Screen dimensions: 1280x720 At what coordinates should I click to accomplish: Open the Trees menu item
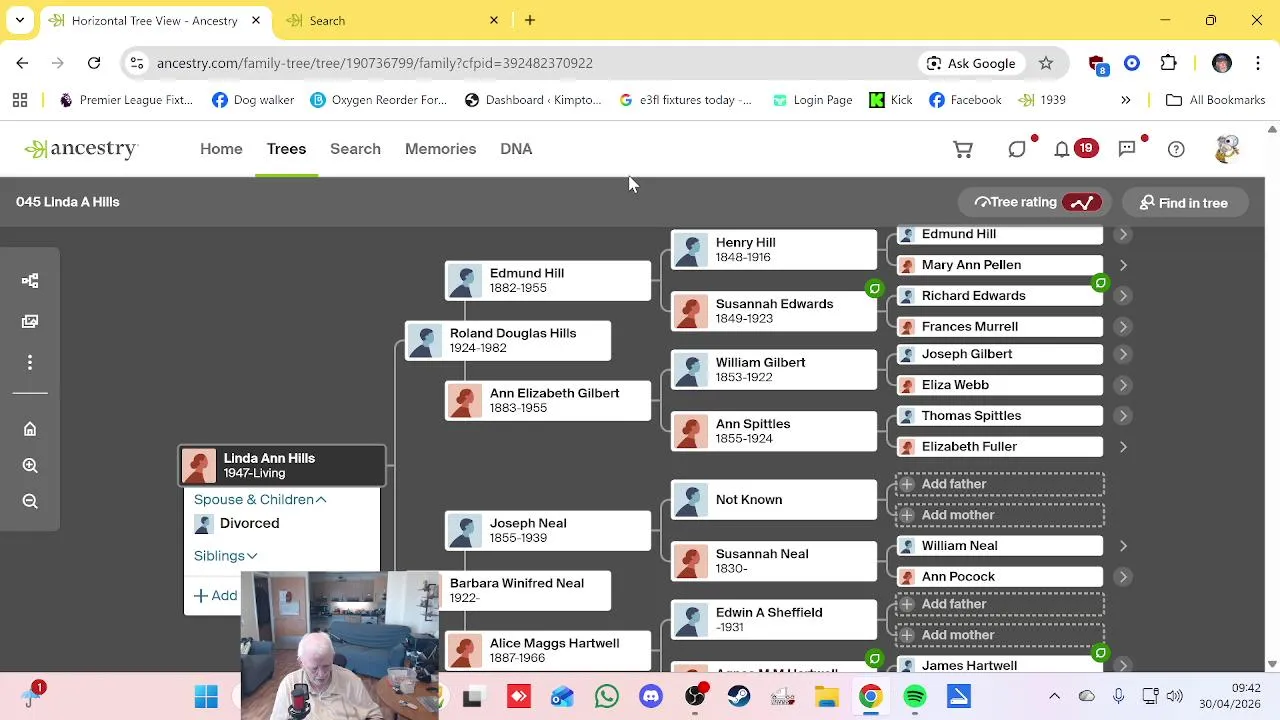pyautogui.click(x=286, y=149)
